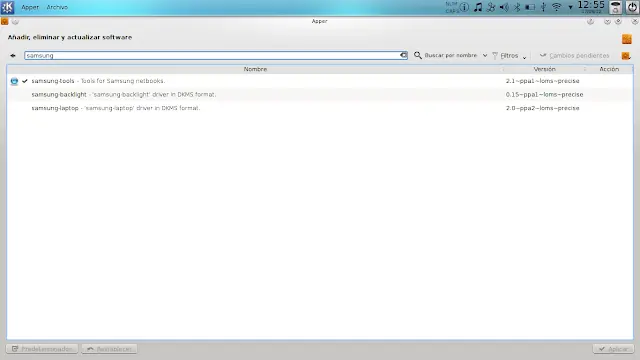Minimize the Apper window
Image resolution: width=640 pixels, height=360 pixels.
coord(607,22)
